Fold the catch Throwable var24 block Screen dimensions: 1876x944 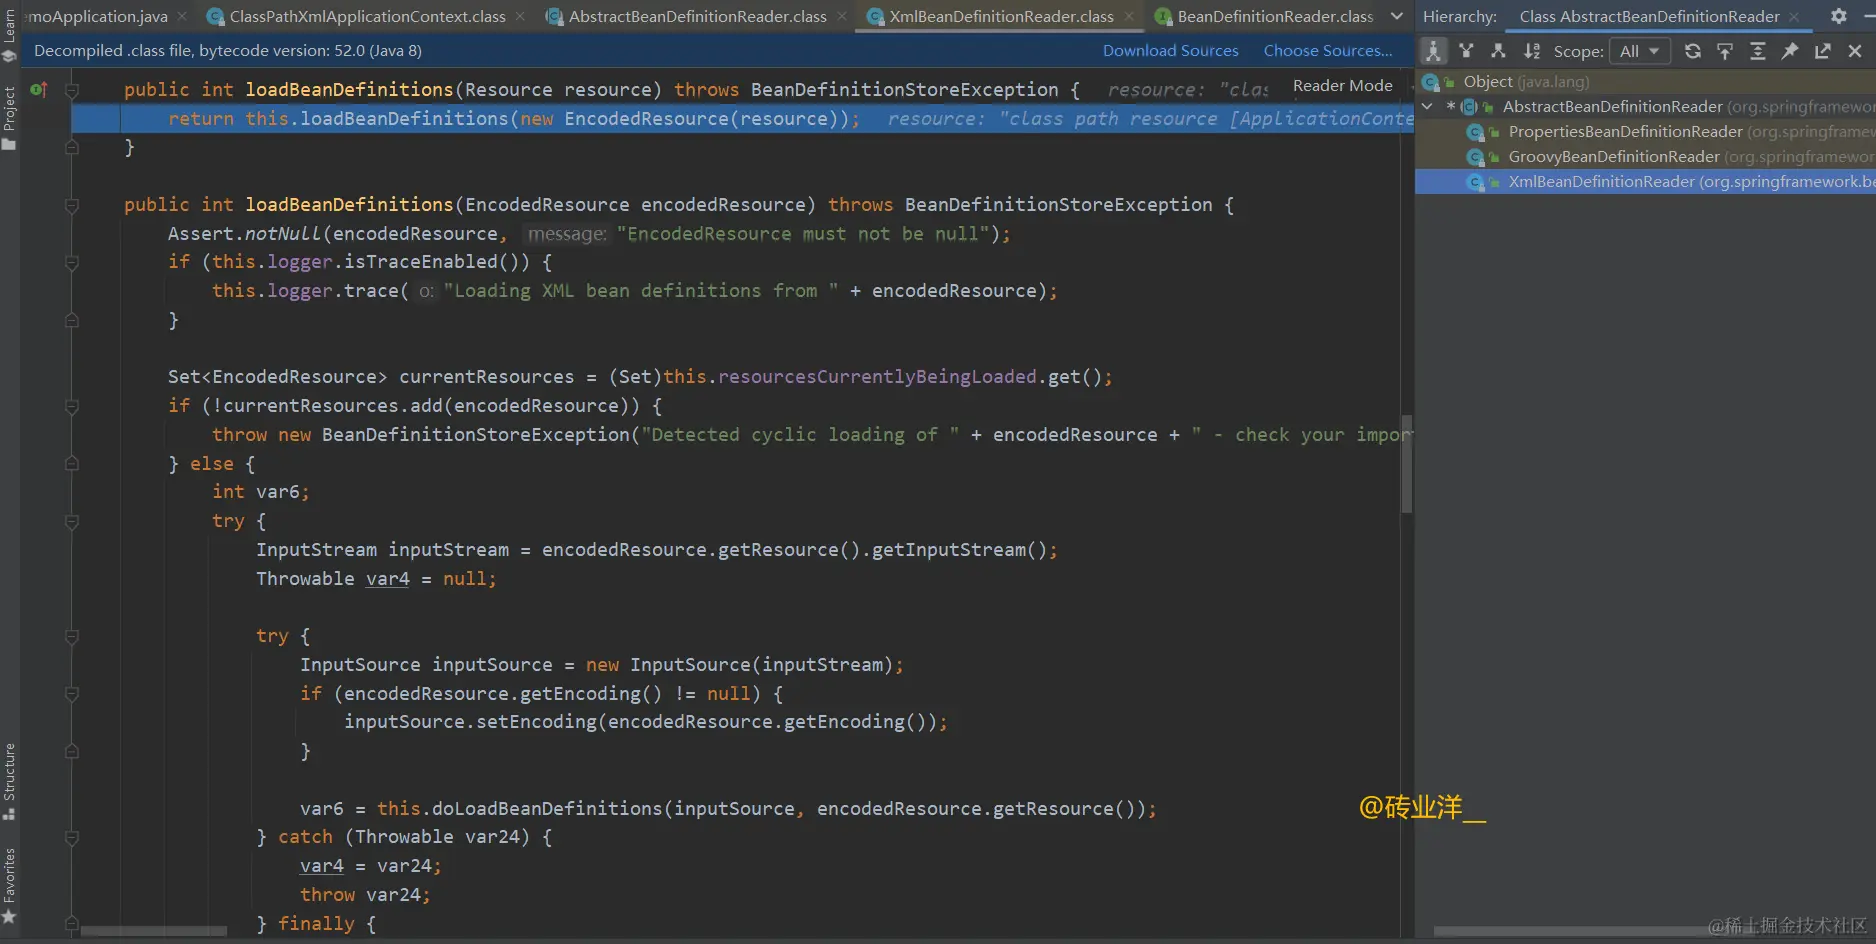[72, 838]
